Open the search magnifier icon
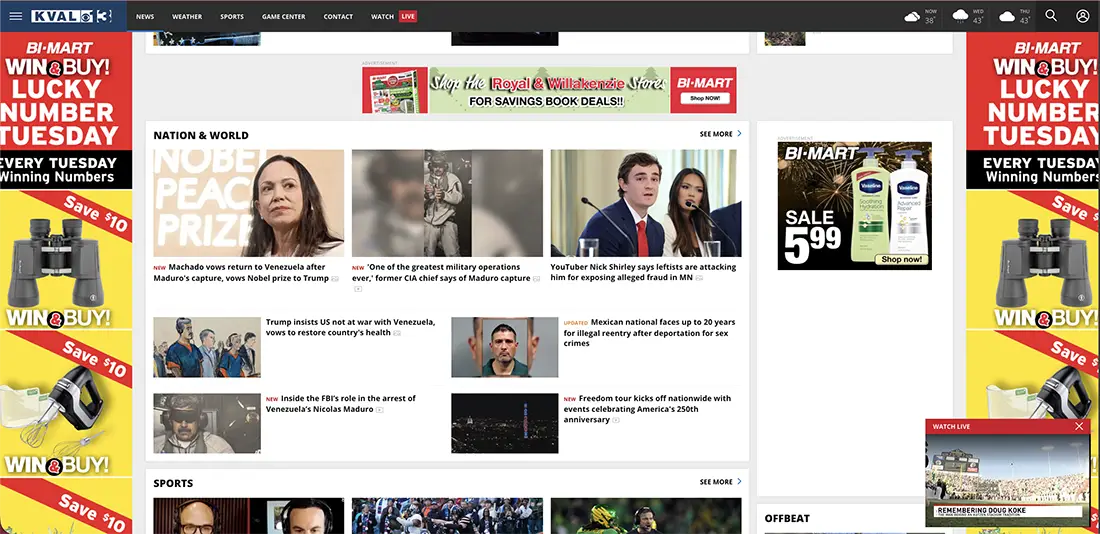Image resolution: width=1100 pixels, height=534 pixels. [1051, 15]
